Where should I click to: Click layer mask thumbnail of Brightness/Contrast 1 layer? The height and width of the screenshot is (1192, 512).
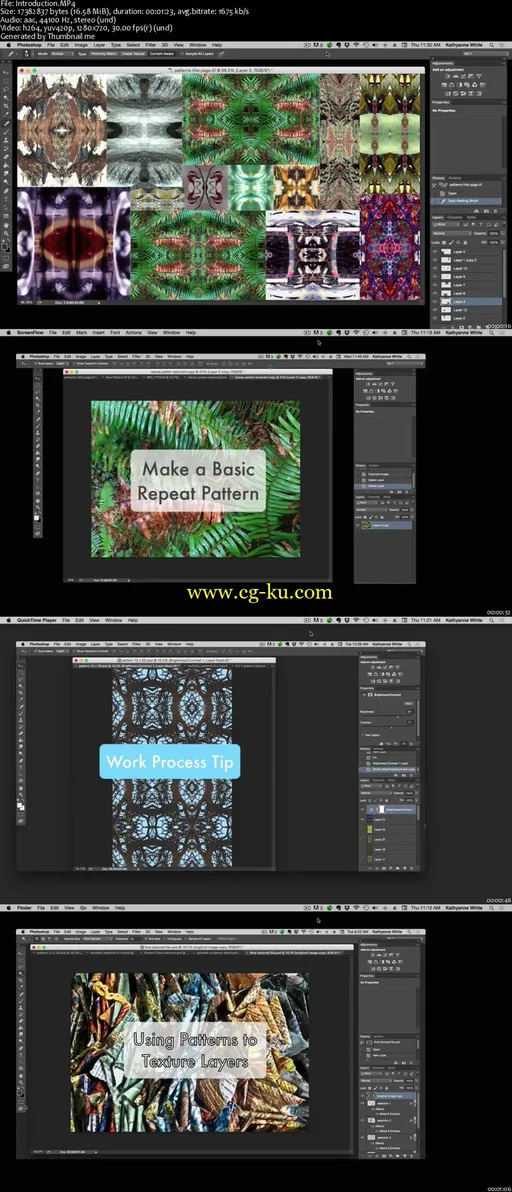381,810
